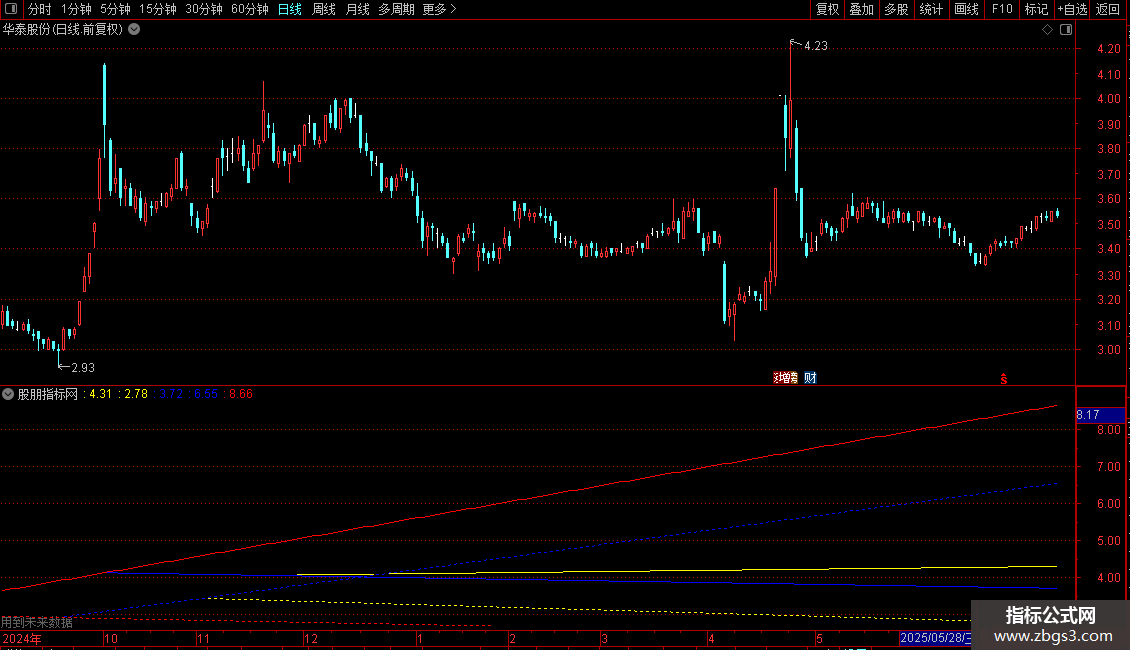Open the 画线 drawing tools
1130x650 pixels.
pos(966,9)
